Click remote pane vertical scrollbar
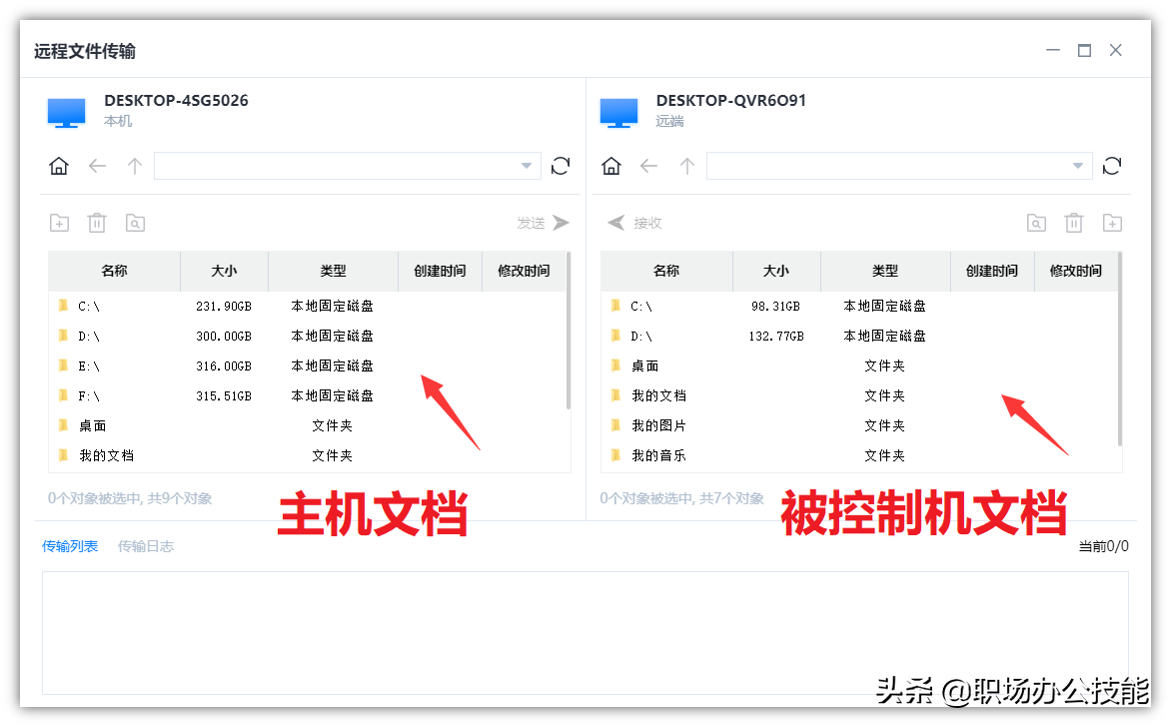1171x727 pixels. coord(1120,349)
